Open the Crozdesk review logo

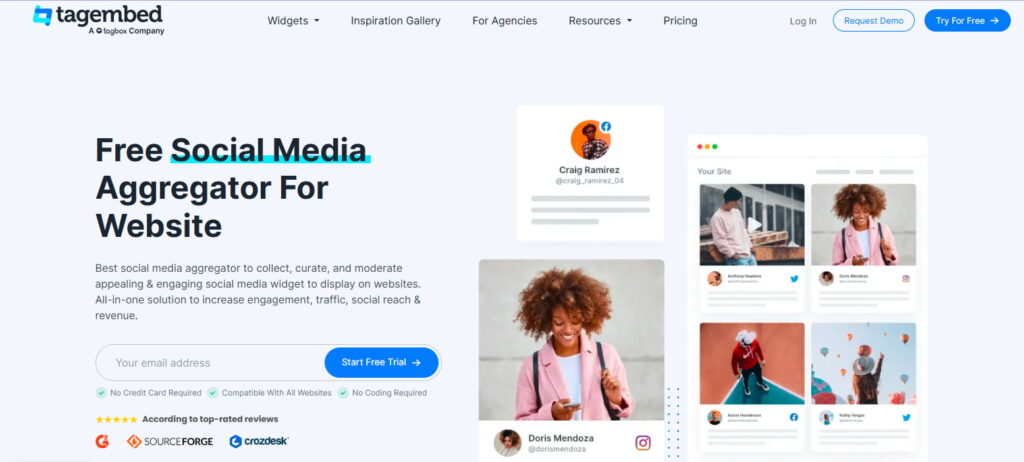(x=259, y=442)
